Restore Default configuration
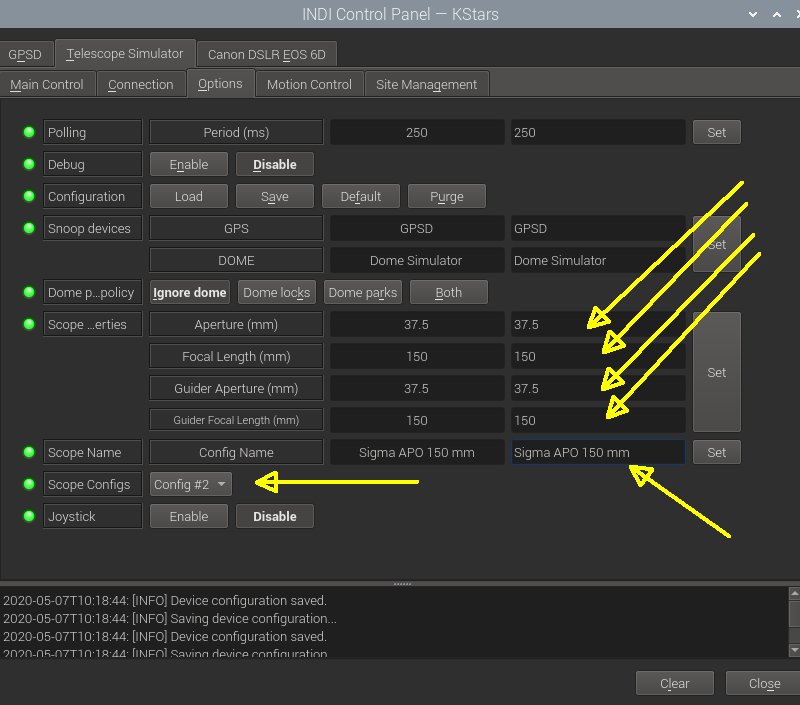 coord(361,196)
